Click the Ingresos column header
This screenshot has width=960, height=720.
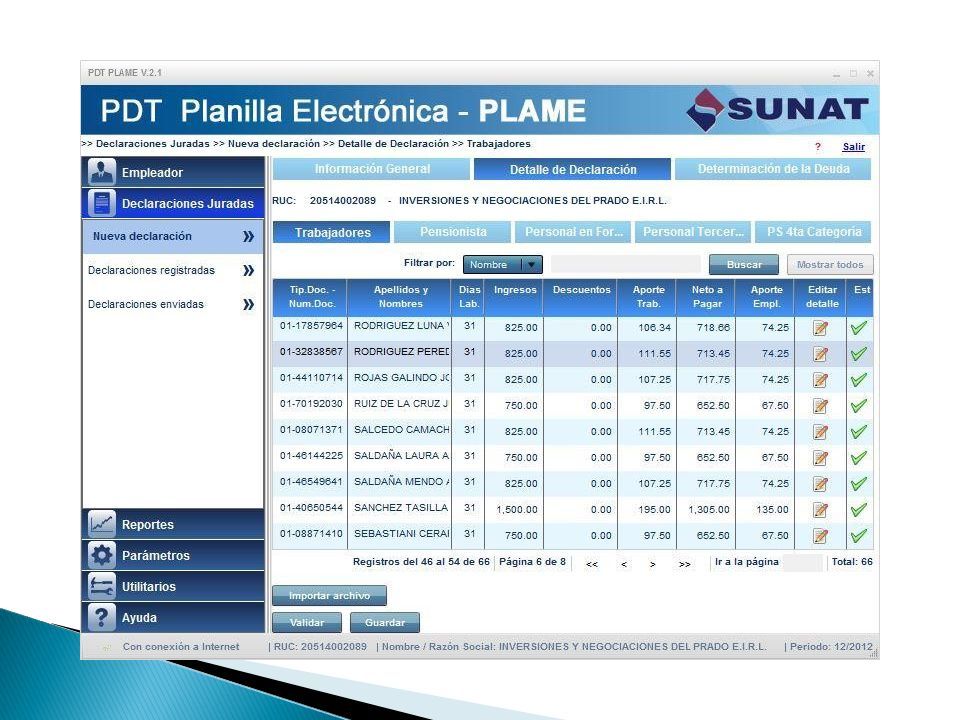515,297
